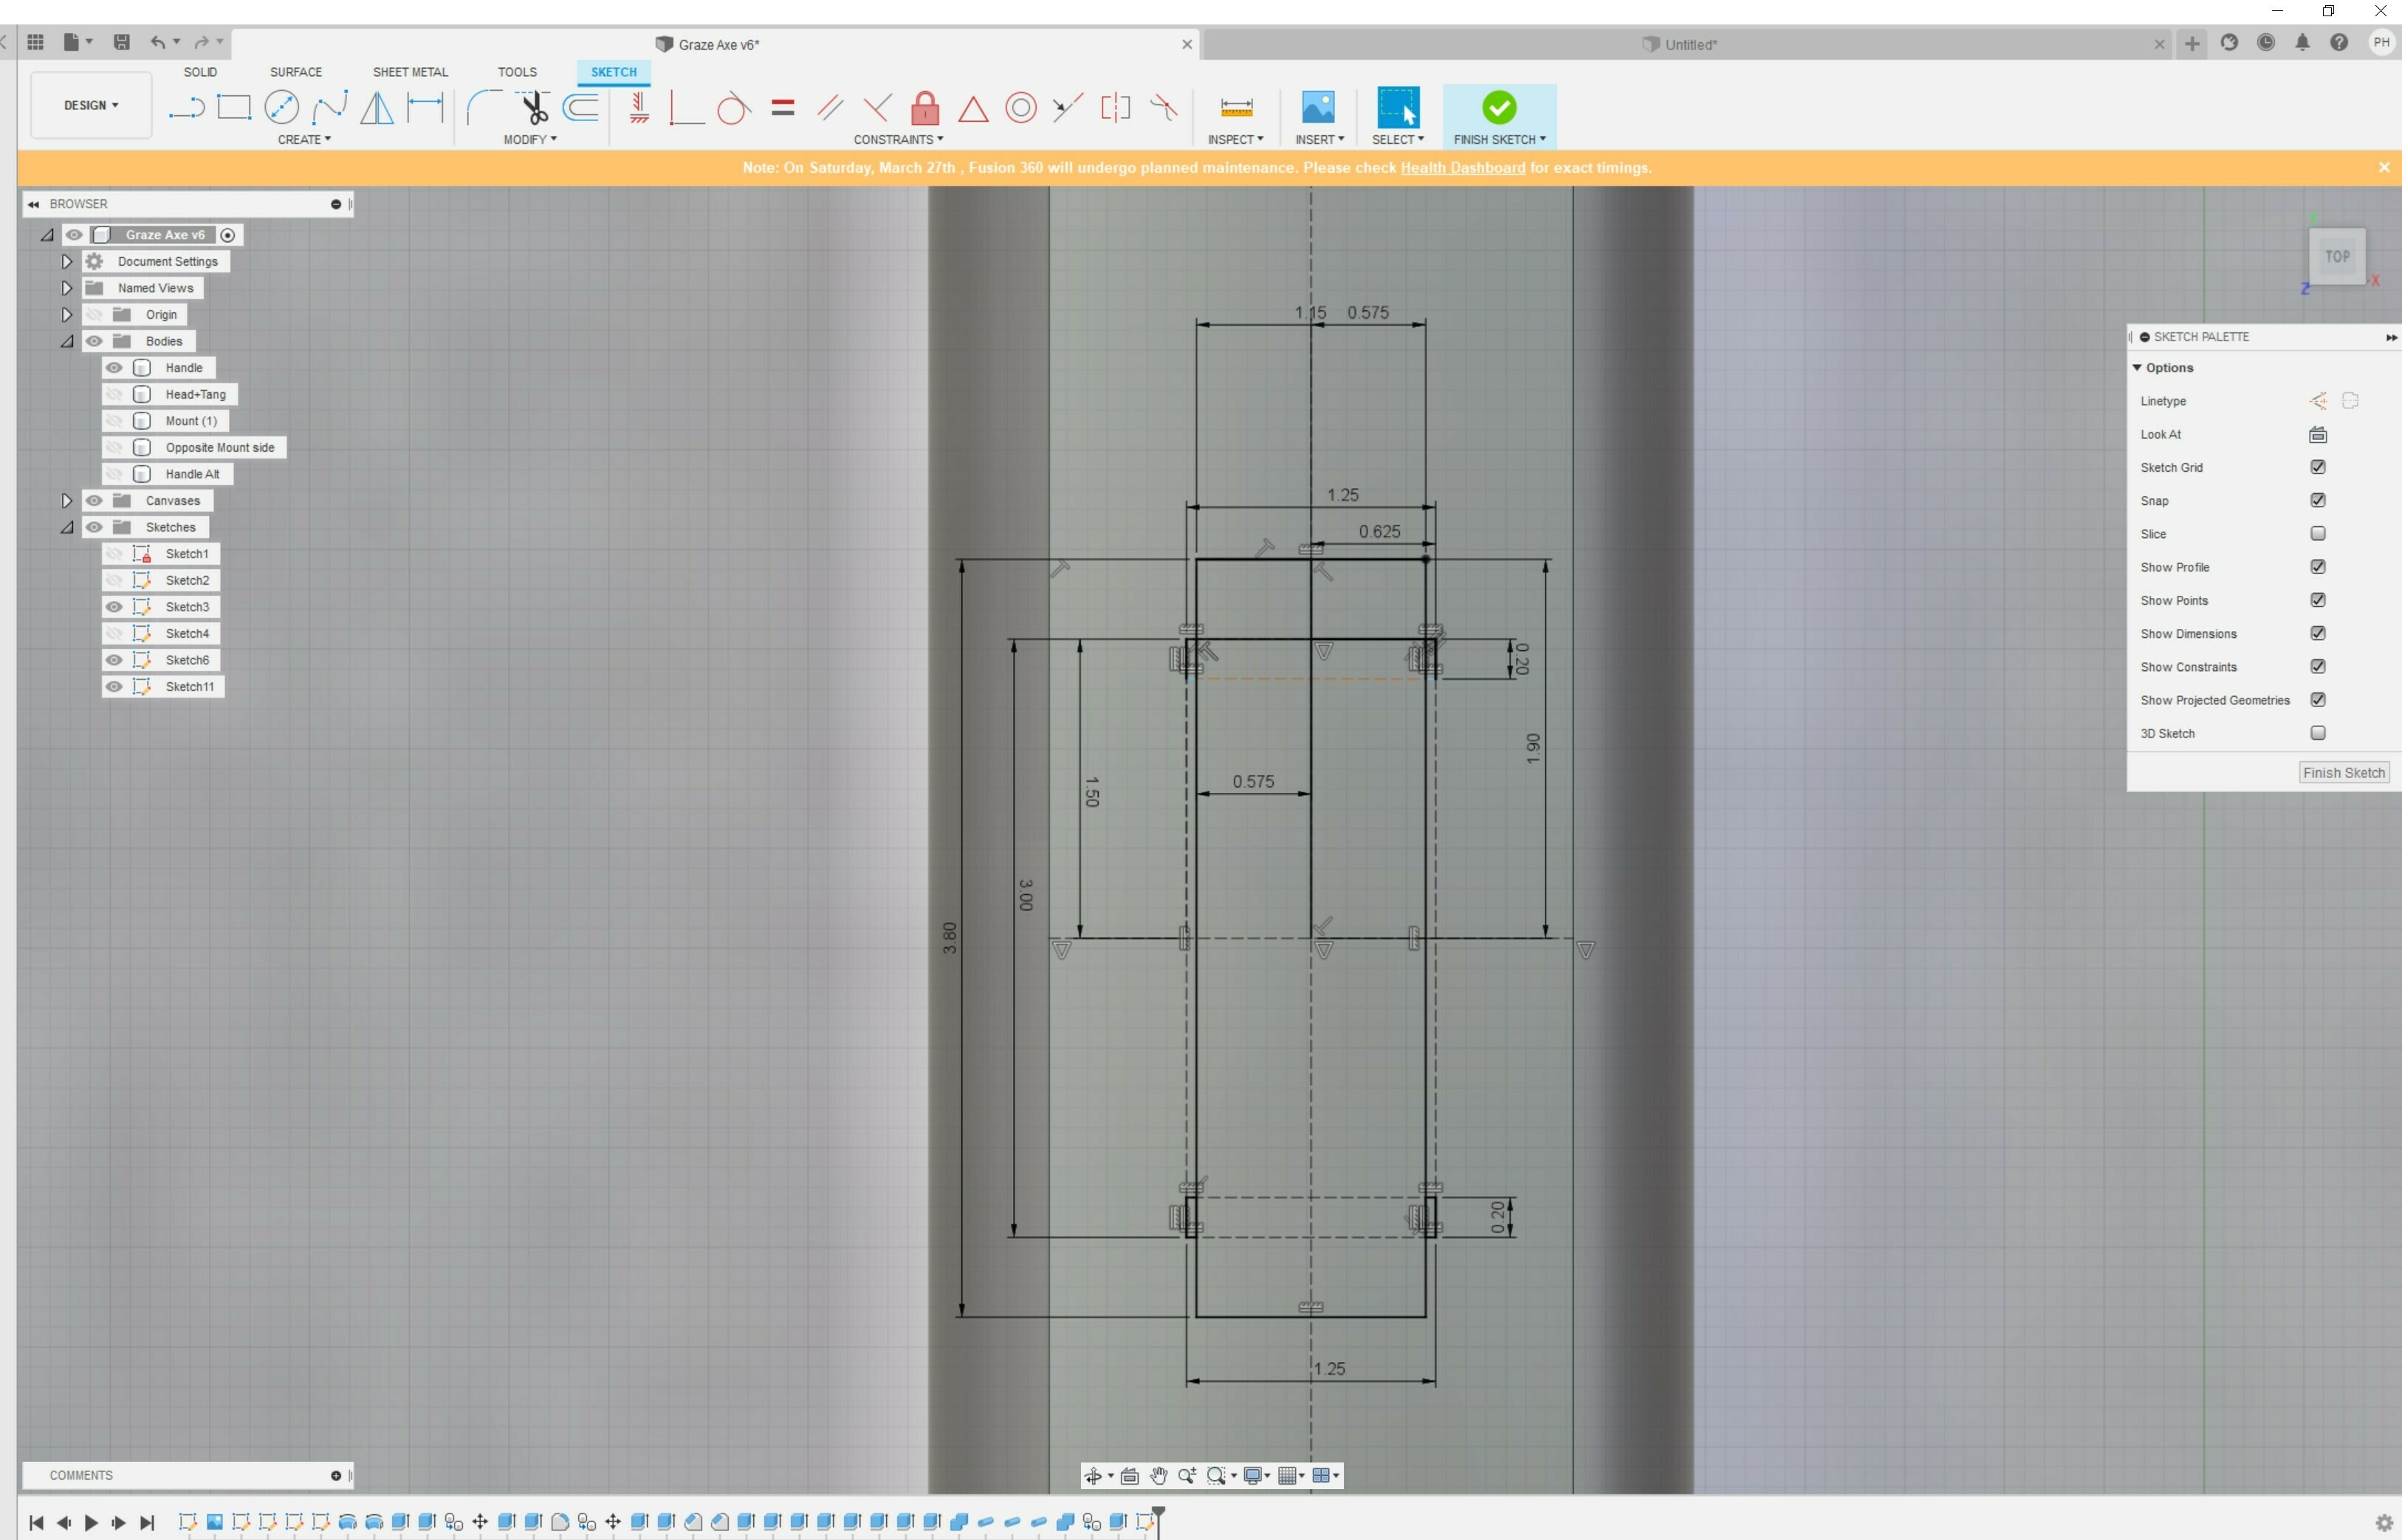The width and height of the screenshot is (2402, 1540).
Task: Click the TOP face of view cube
Action: (2336, 257)
